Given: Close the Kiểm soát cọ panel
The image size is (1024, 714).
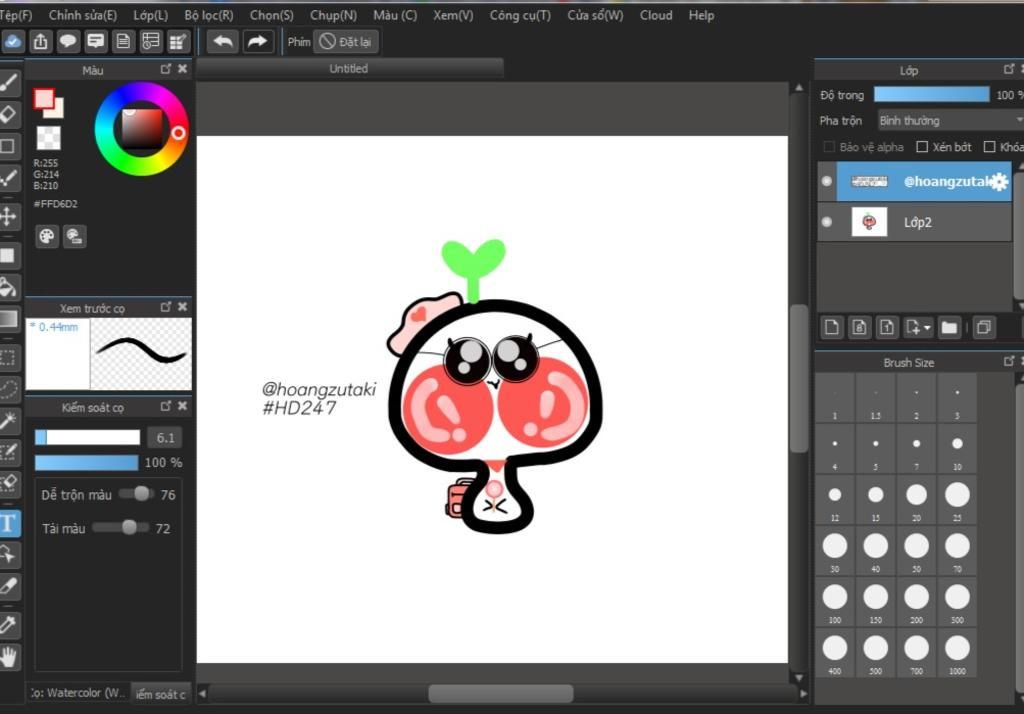Looking at the screenshot, I should 183,406.
